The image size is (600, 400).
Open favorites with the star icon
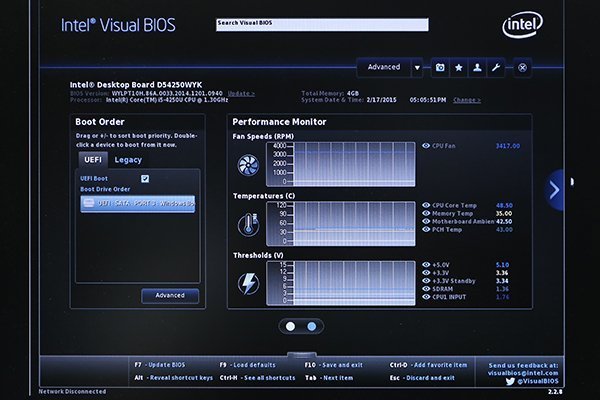pyautogui.click(x=458, y=67)
